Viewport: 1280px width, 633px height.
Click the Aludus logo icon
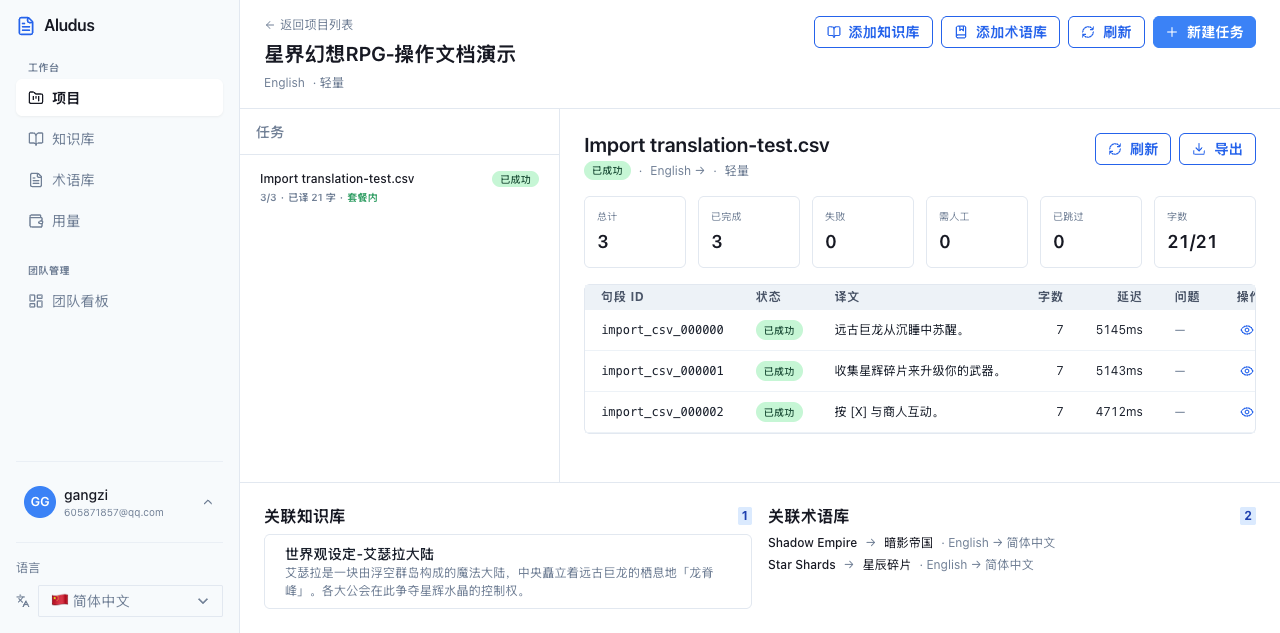click(26, 26)
